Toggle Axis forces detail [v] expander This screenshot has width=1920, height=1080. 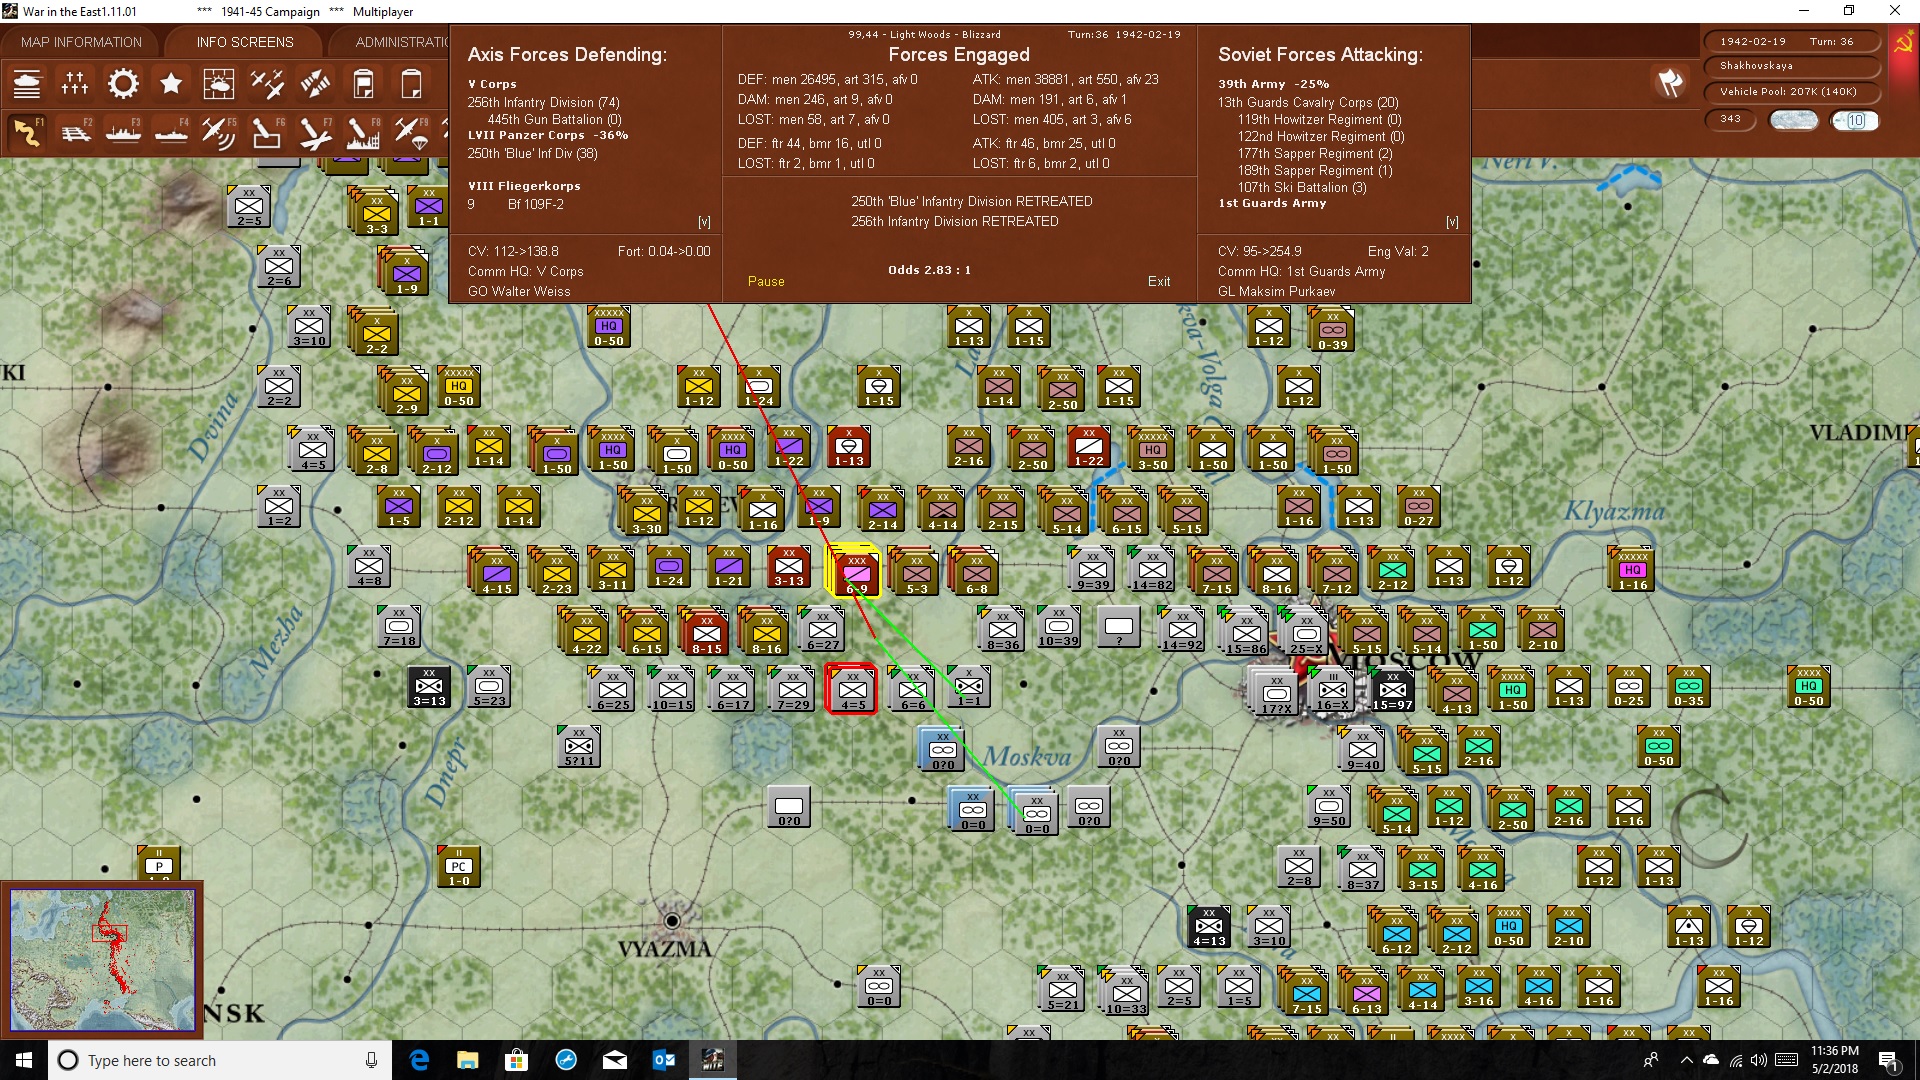[x=704, y=222]
